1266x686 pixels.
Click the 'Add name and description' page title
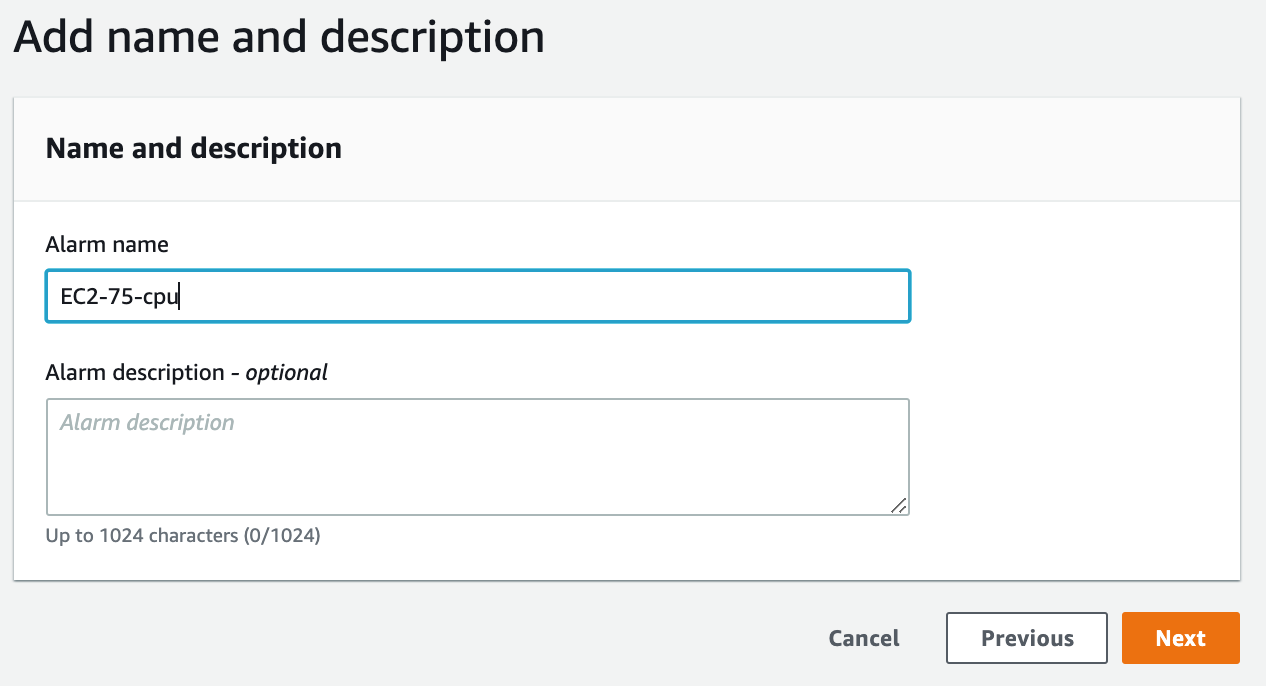(x=279, y=37)
